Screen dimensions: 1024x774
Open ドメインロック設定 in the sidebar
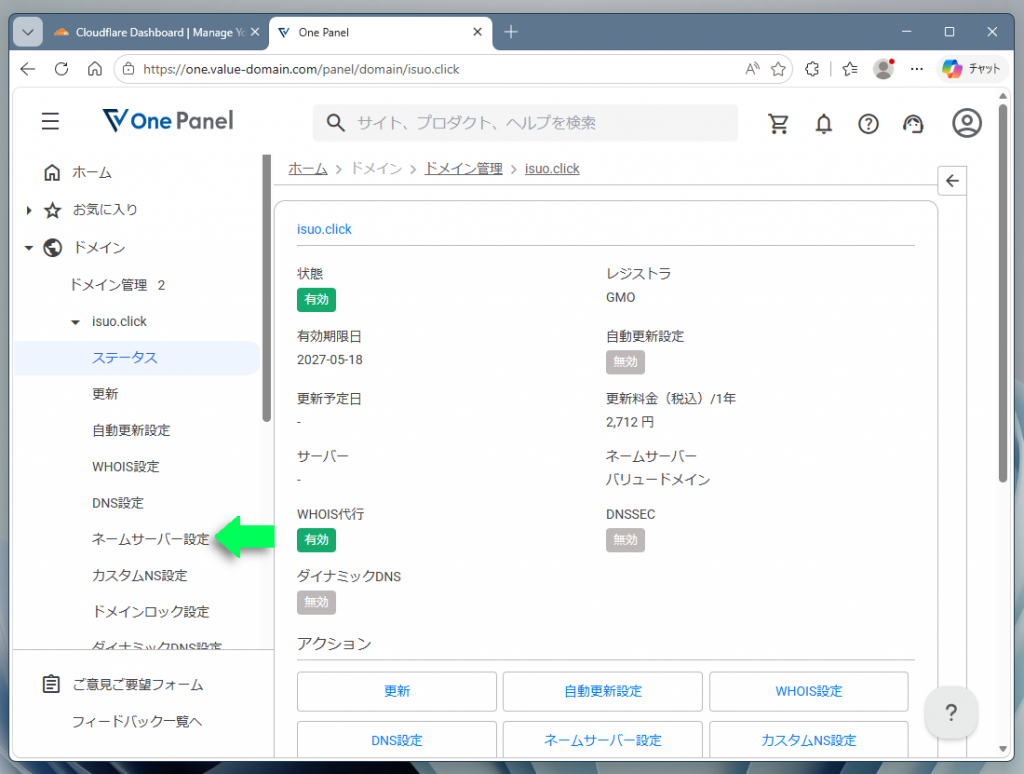click(150, 612)
